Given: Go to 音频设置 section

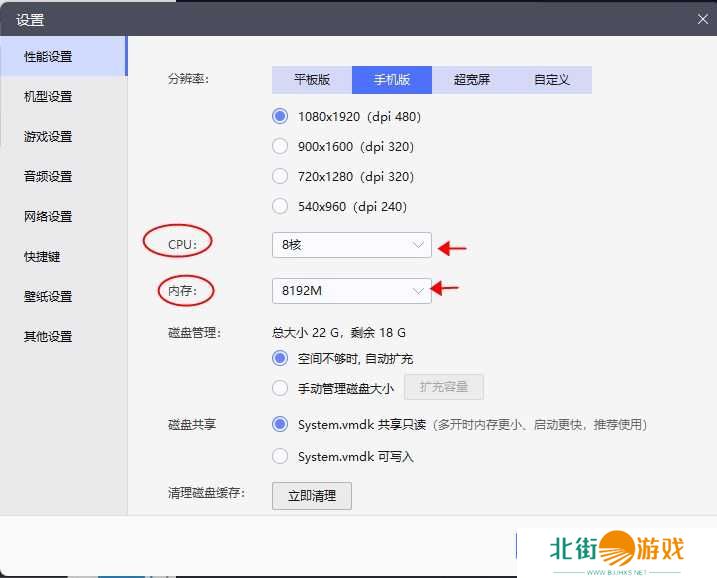Looking at the screenshot, I should [x=48, y=177].
